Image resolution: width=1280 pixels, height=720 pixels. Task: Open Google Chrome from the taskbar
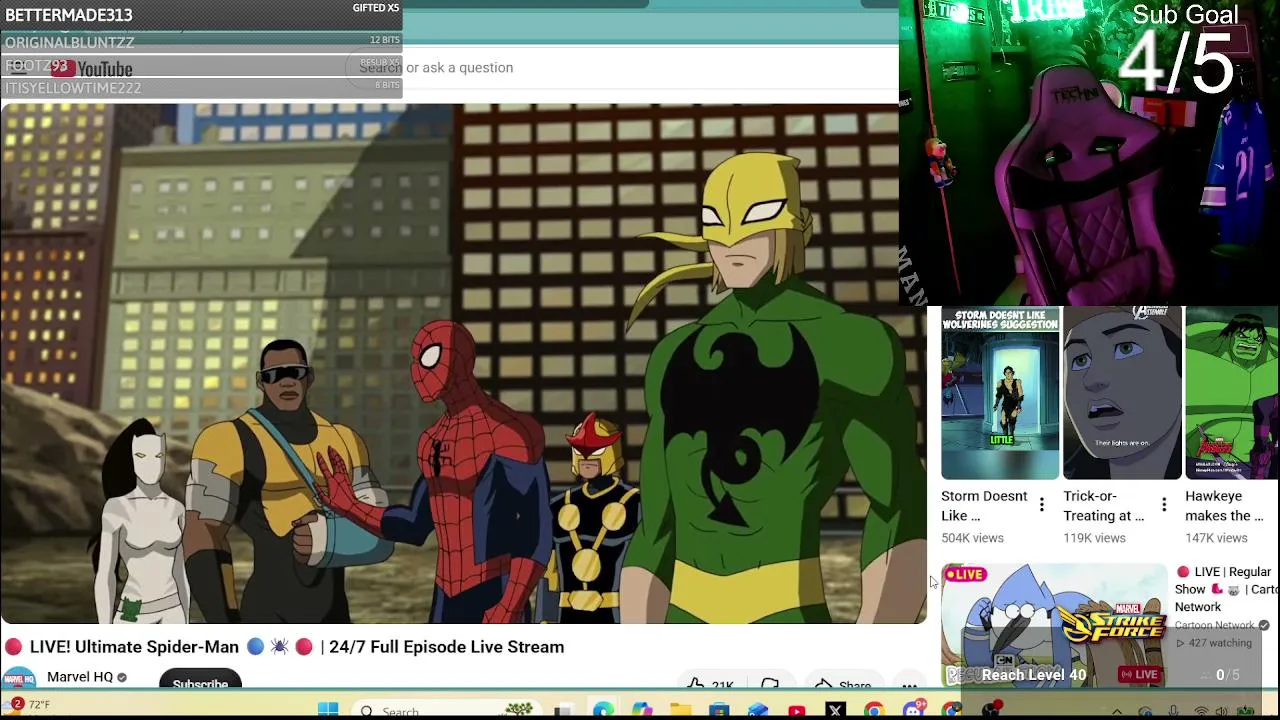[873, 710]
